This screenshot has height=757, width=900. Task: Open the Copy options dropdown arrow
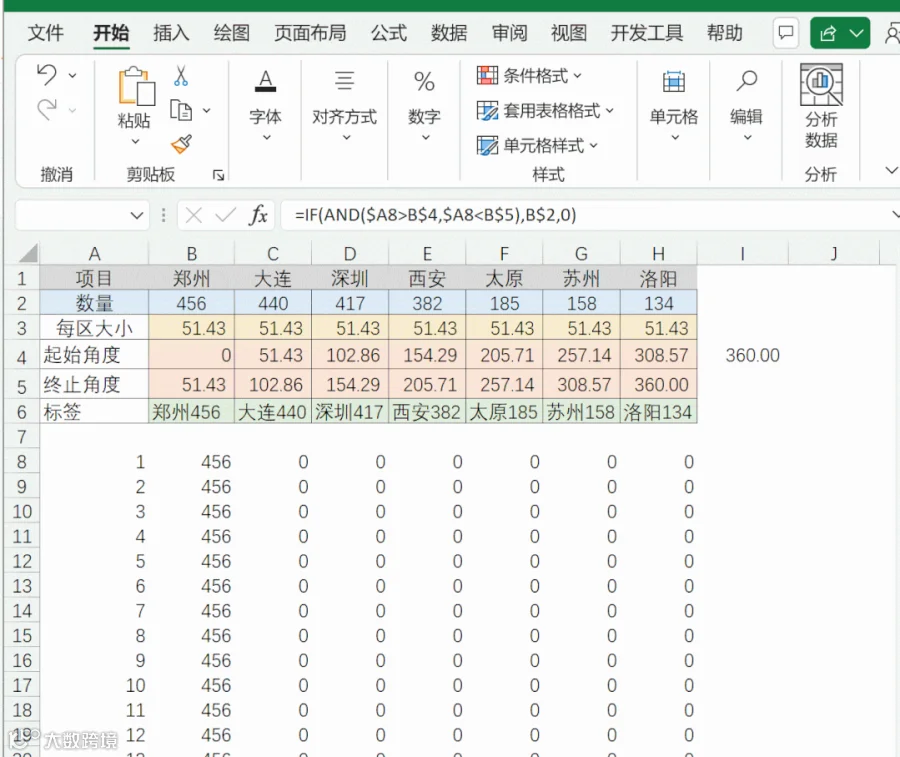click(207, 110)
